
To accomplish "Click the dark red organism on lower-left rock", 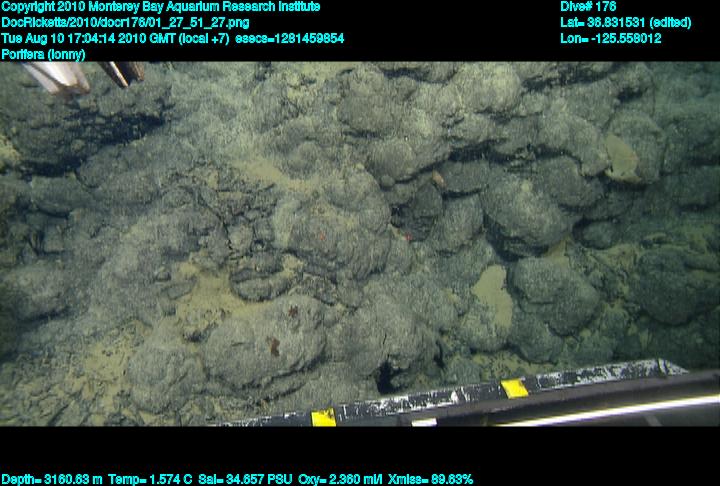I will (x=271, y=345).
